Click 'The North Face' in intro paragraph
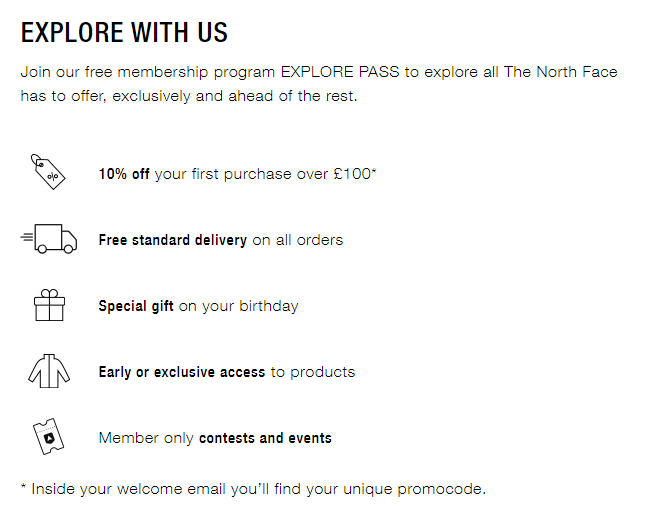Viewport: 646px width, 518px height. coord(561,72)
